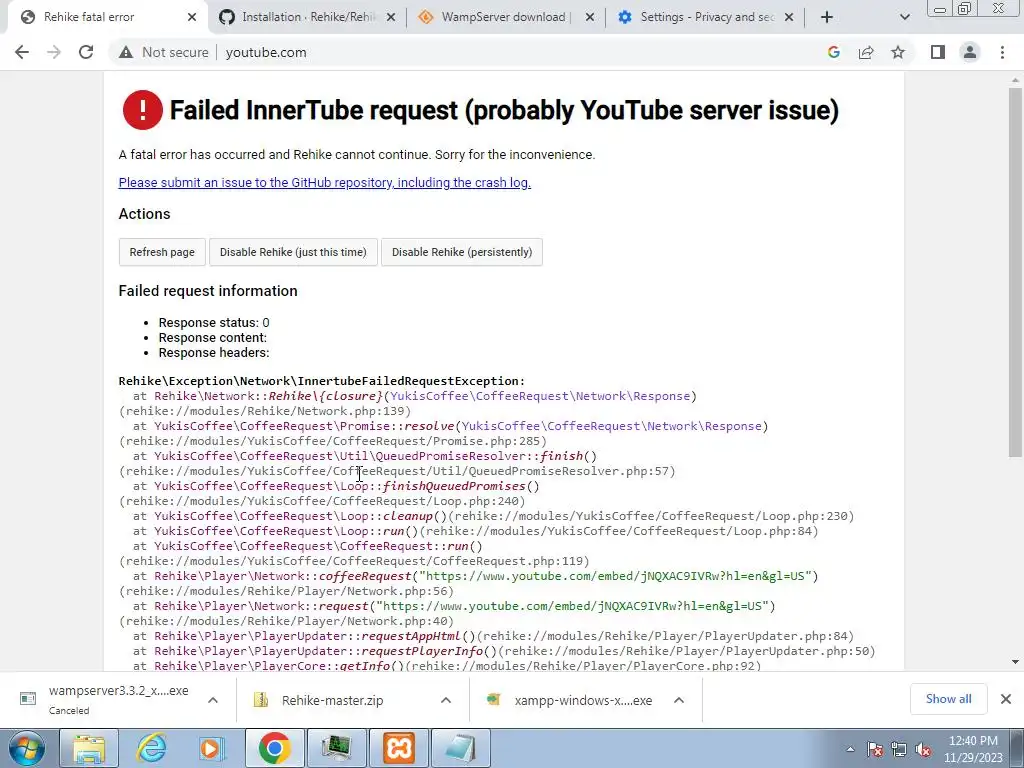Open the system monitor taskbar app

[x=336, y=748]
